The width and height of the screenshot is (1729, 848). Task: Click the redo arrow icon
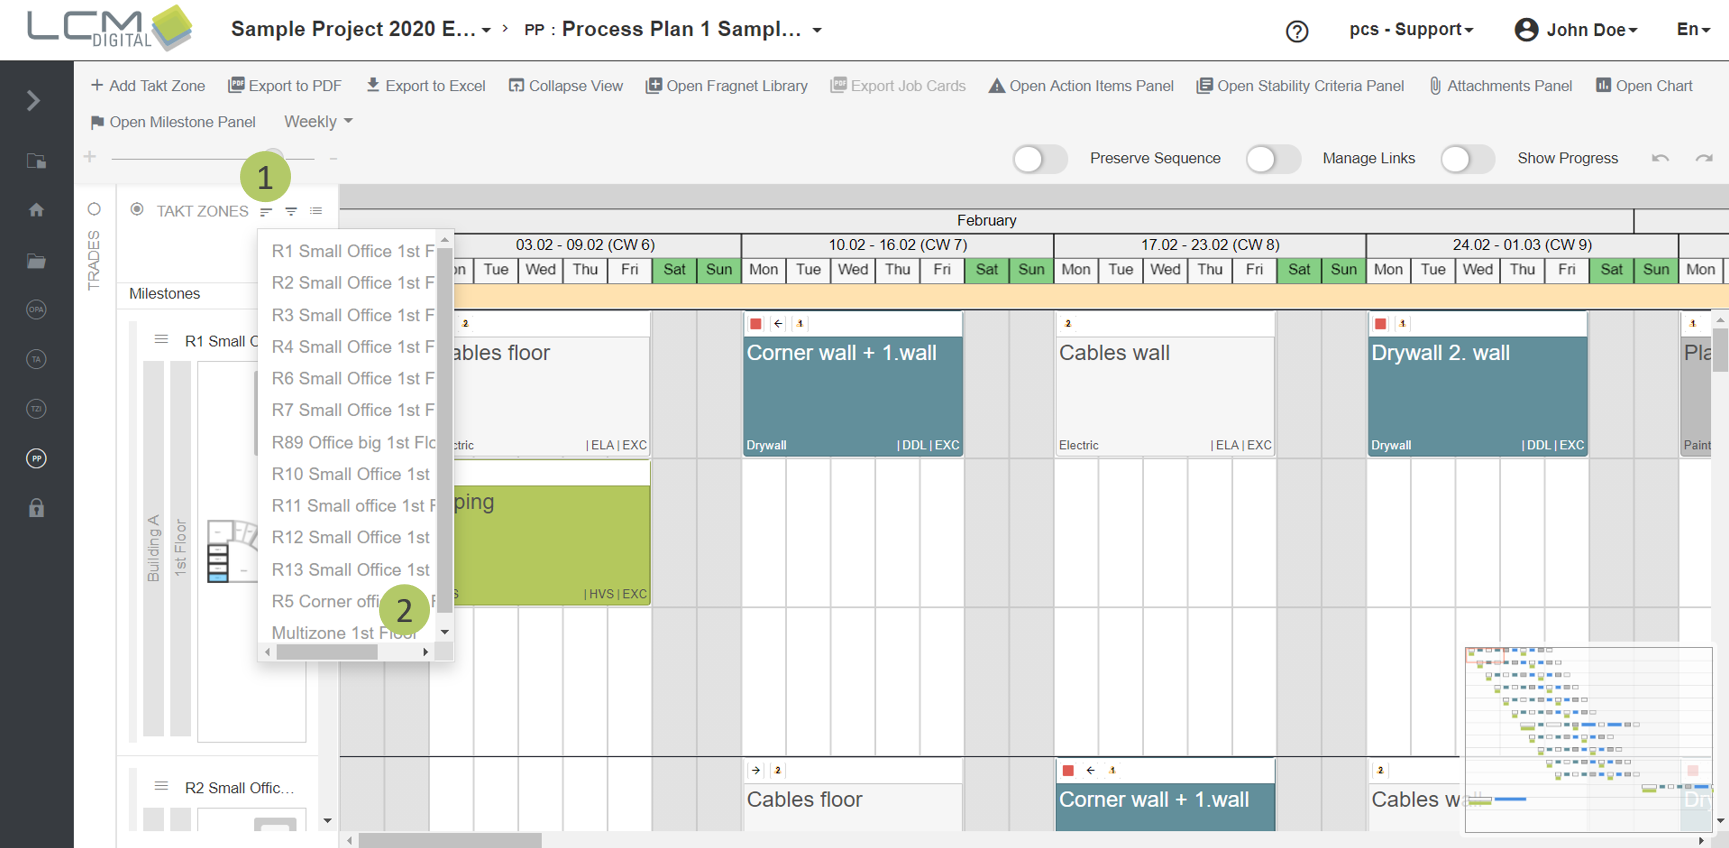pos(1704,158)
